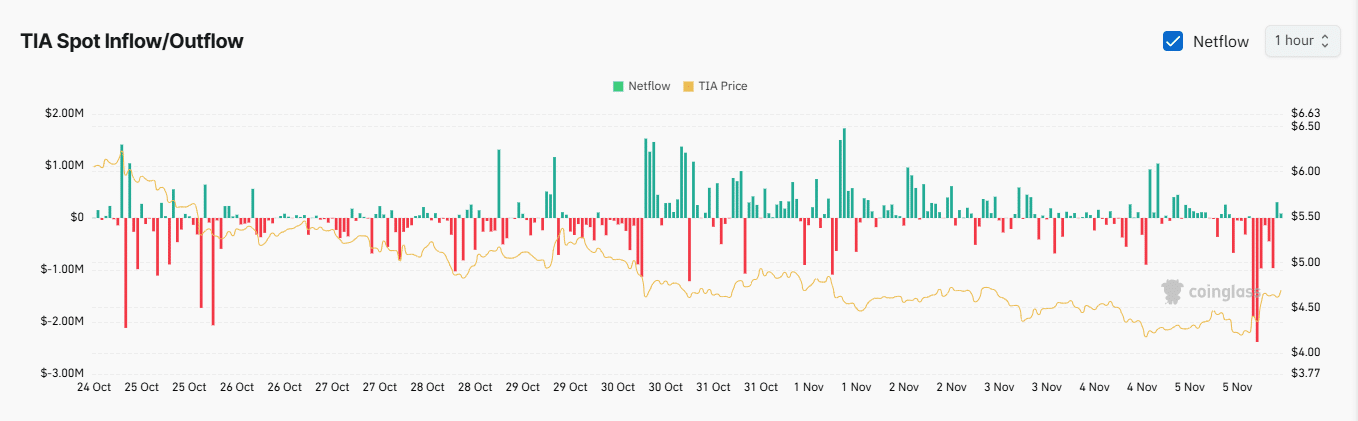Click the TIA Spot Inflow/Outflow title

click(132, 41)
